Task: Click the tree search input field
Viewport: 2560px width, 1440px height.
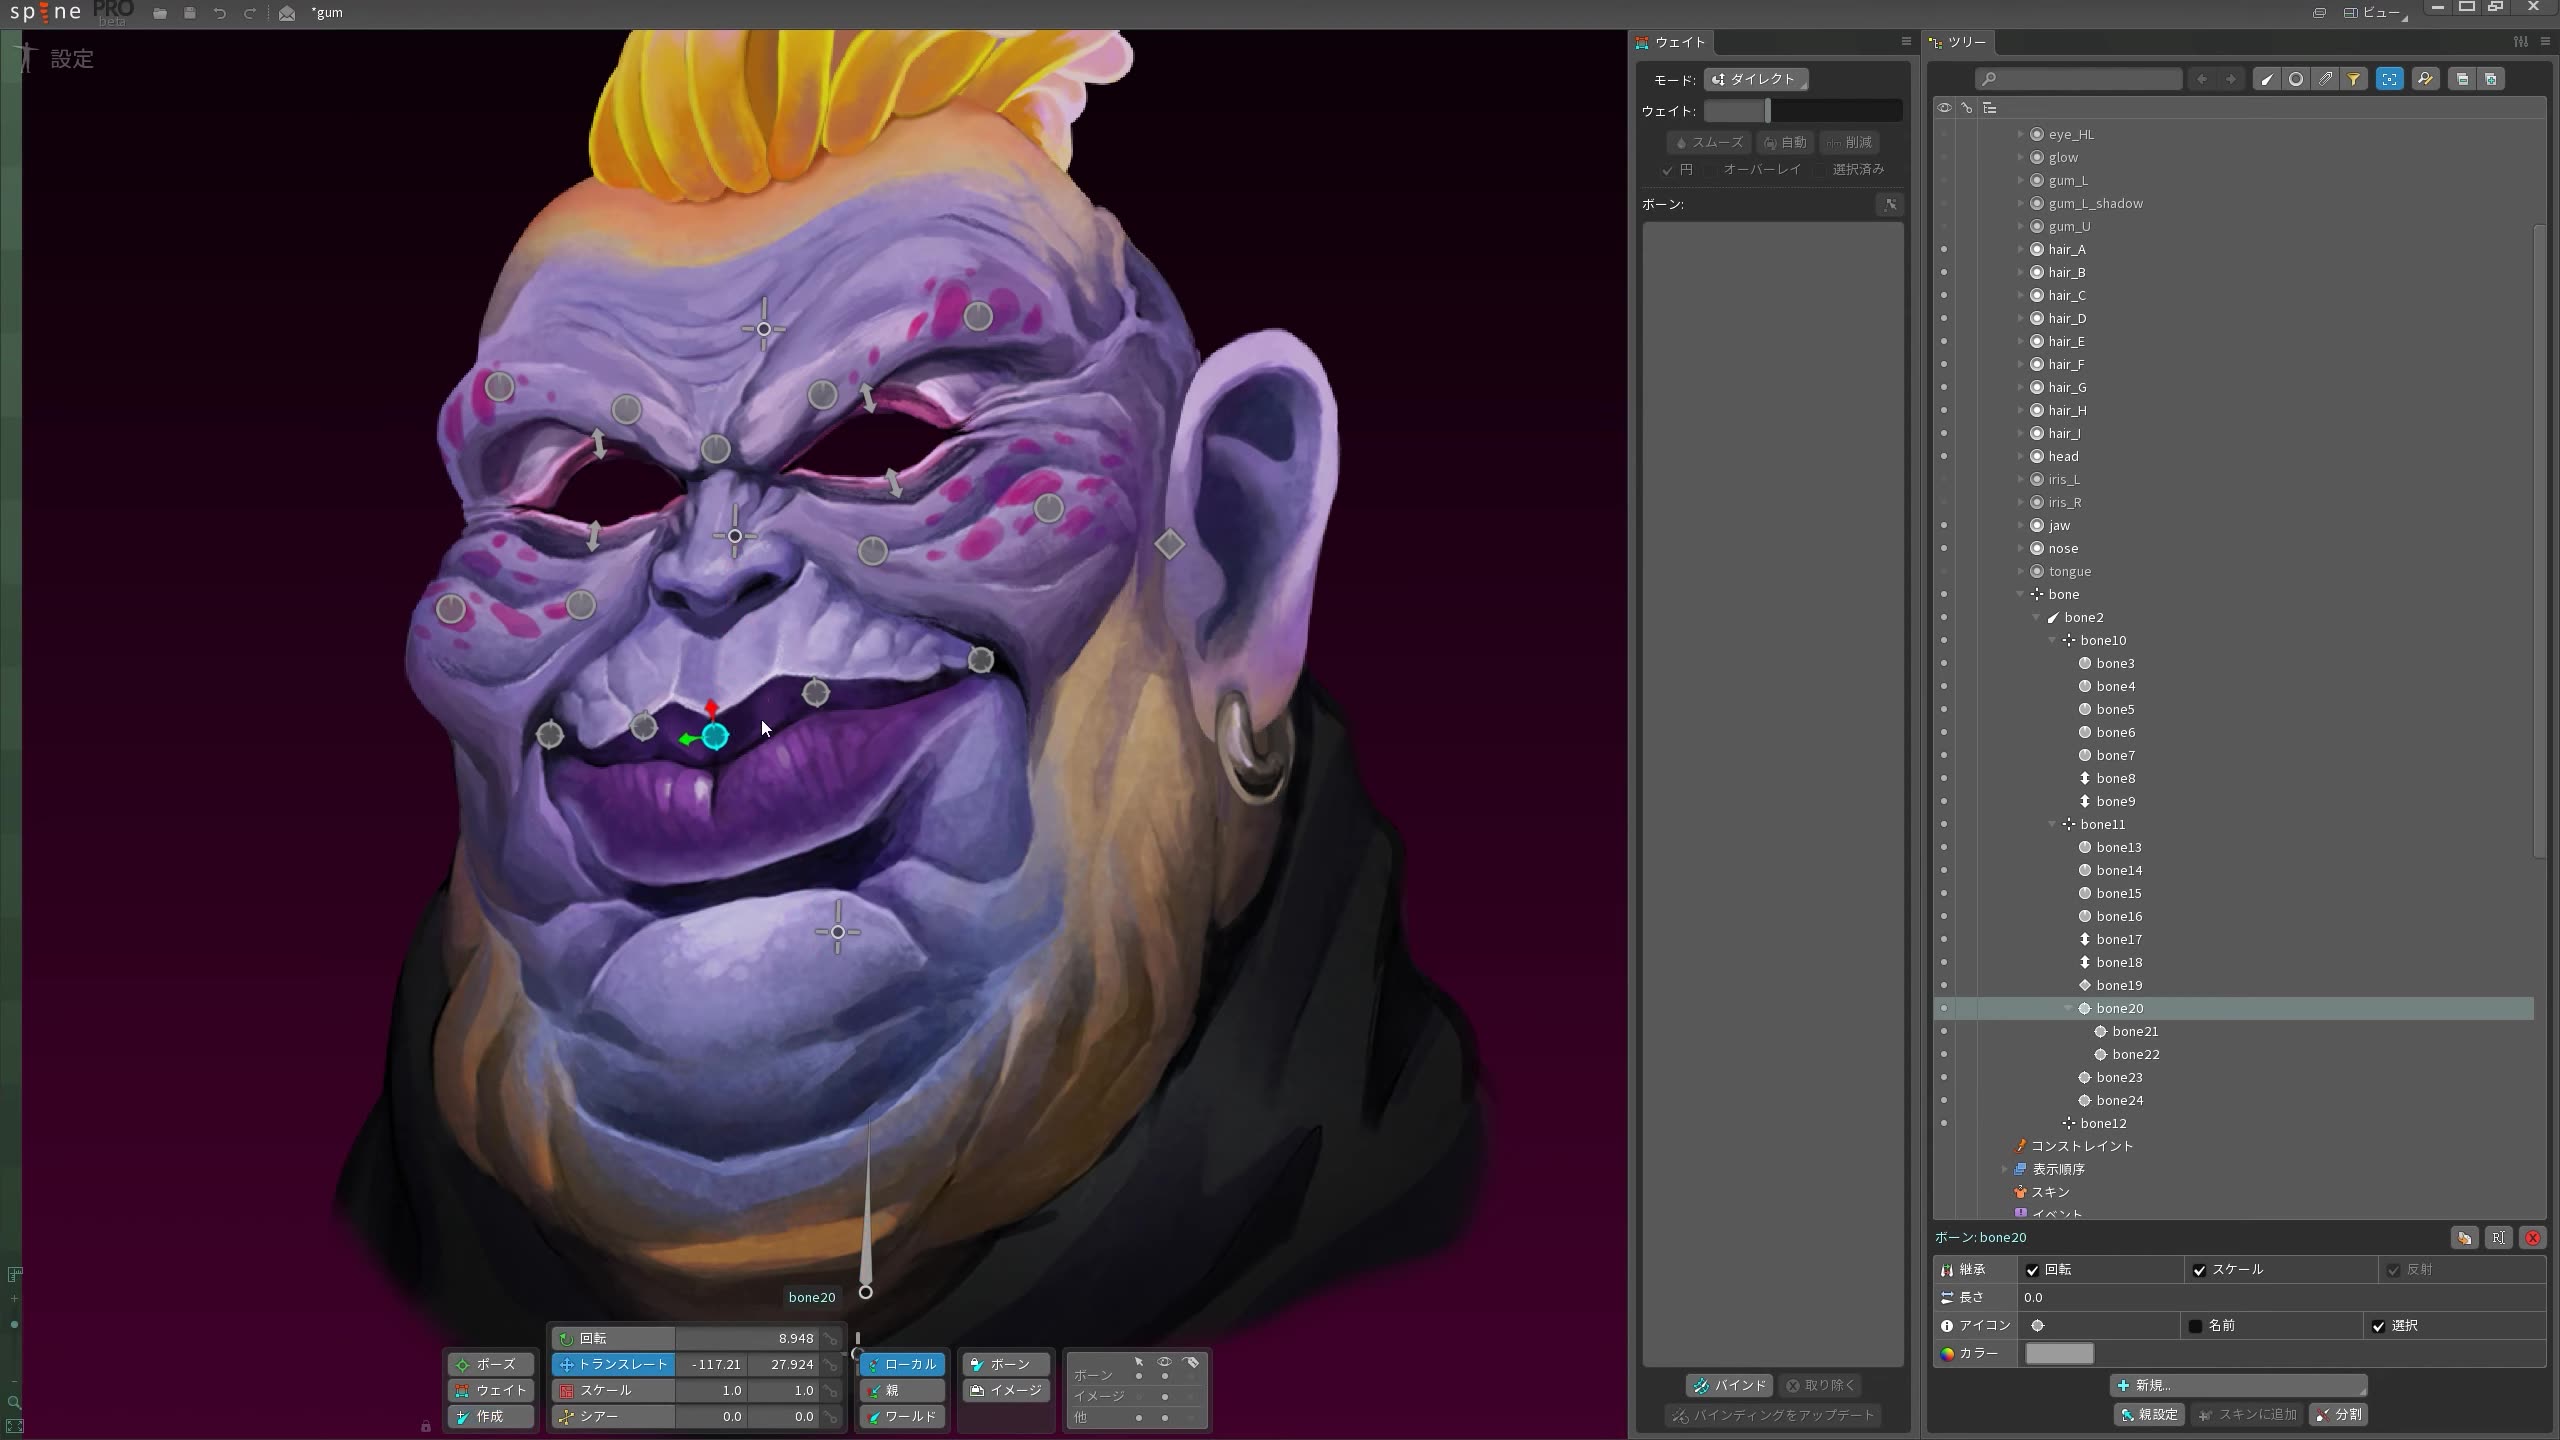Action: click(x=2080, y=79)
